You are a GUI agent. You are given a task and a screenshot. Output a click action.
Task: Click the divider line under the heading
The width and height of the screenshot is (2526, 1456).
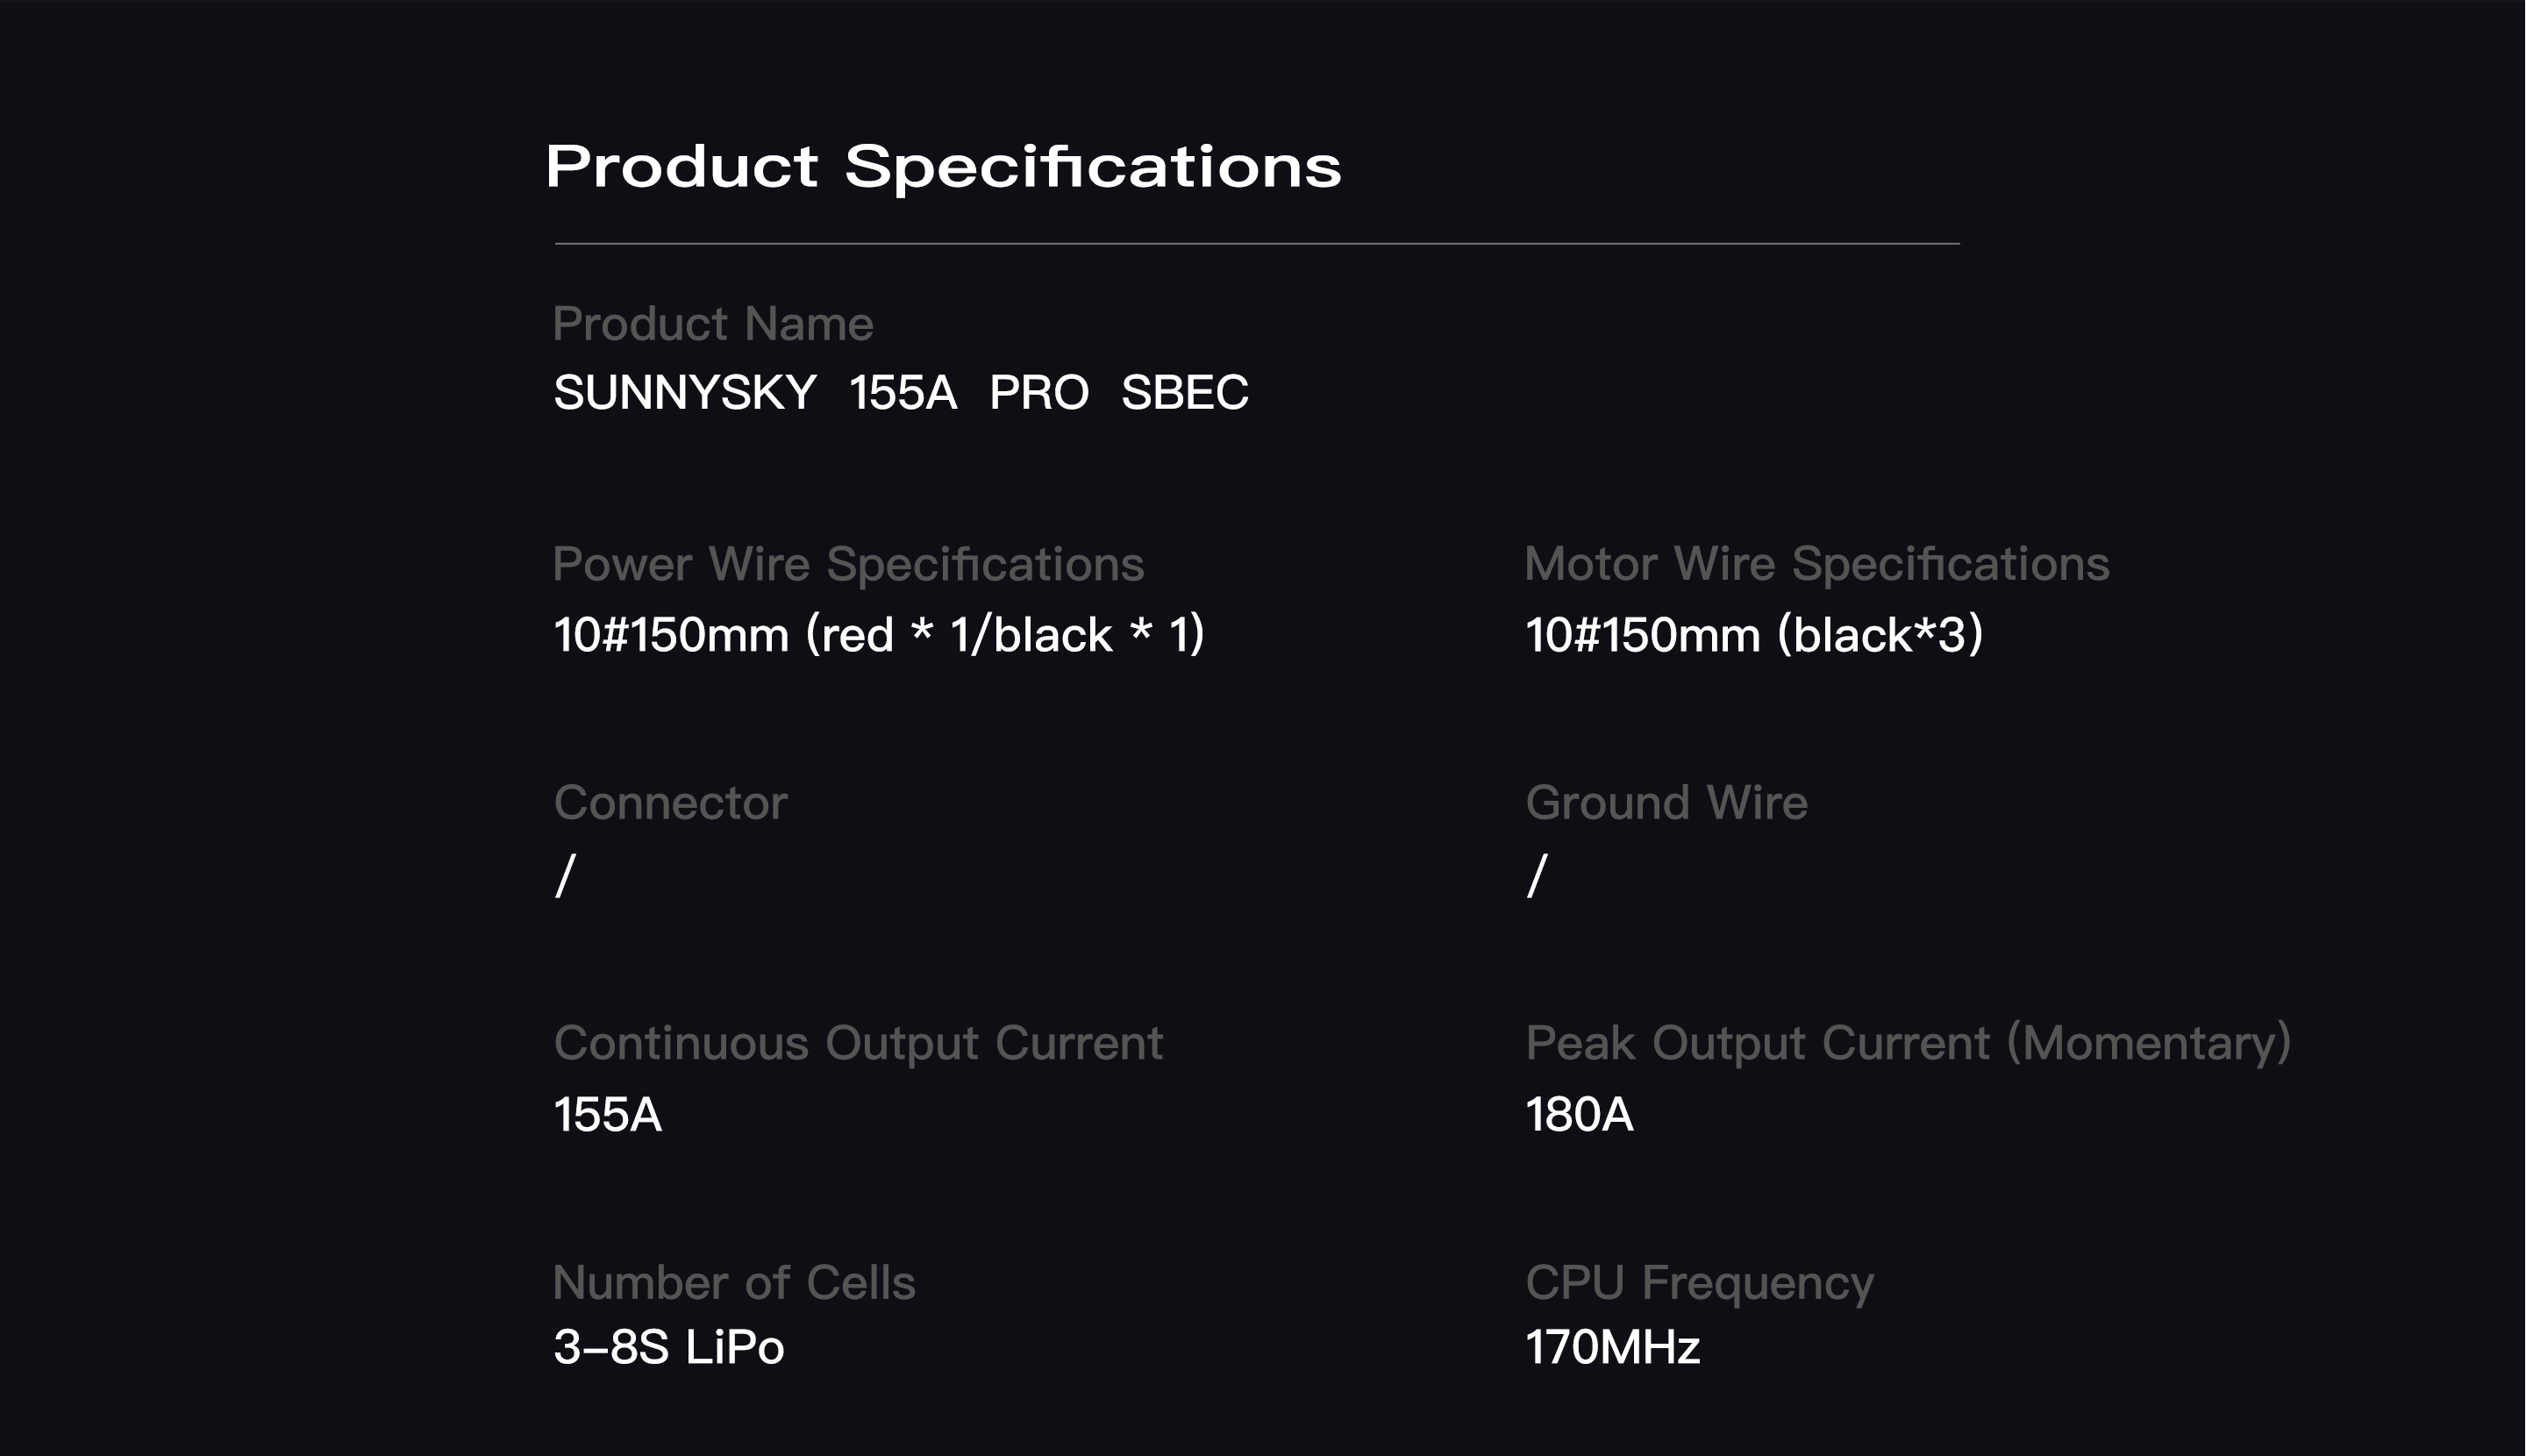(x=1256, y=243)
